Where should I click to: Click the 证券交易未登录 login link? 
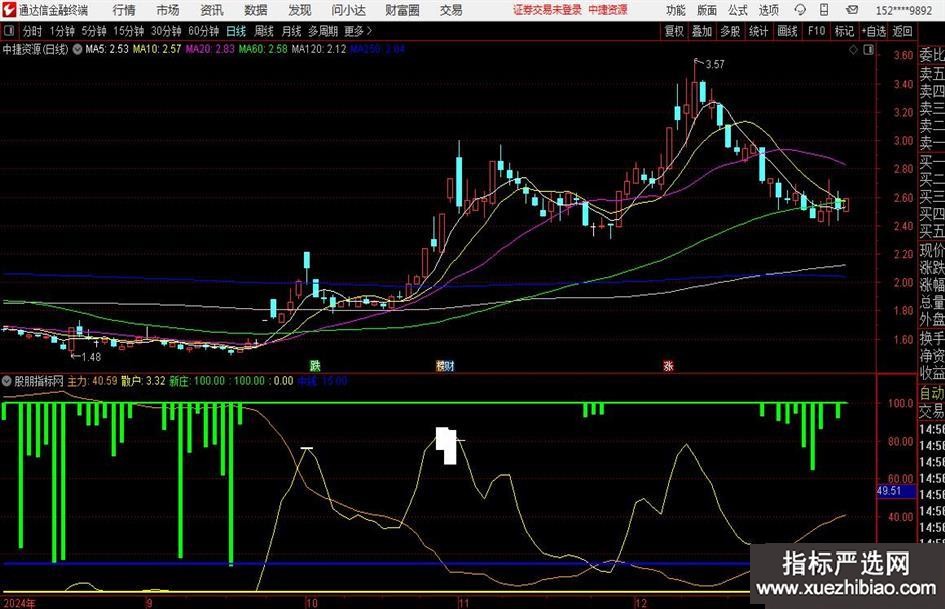coord(547,10)
